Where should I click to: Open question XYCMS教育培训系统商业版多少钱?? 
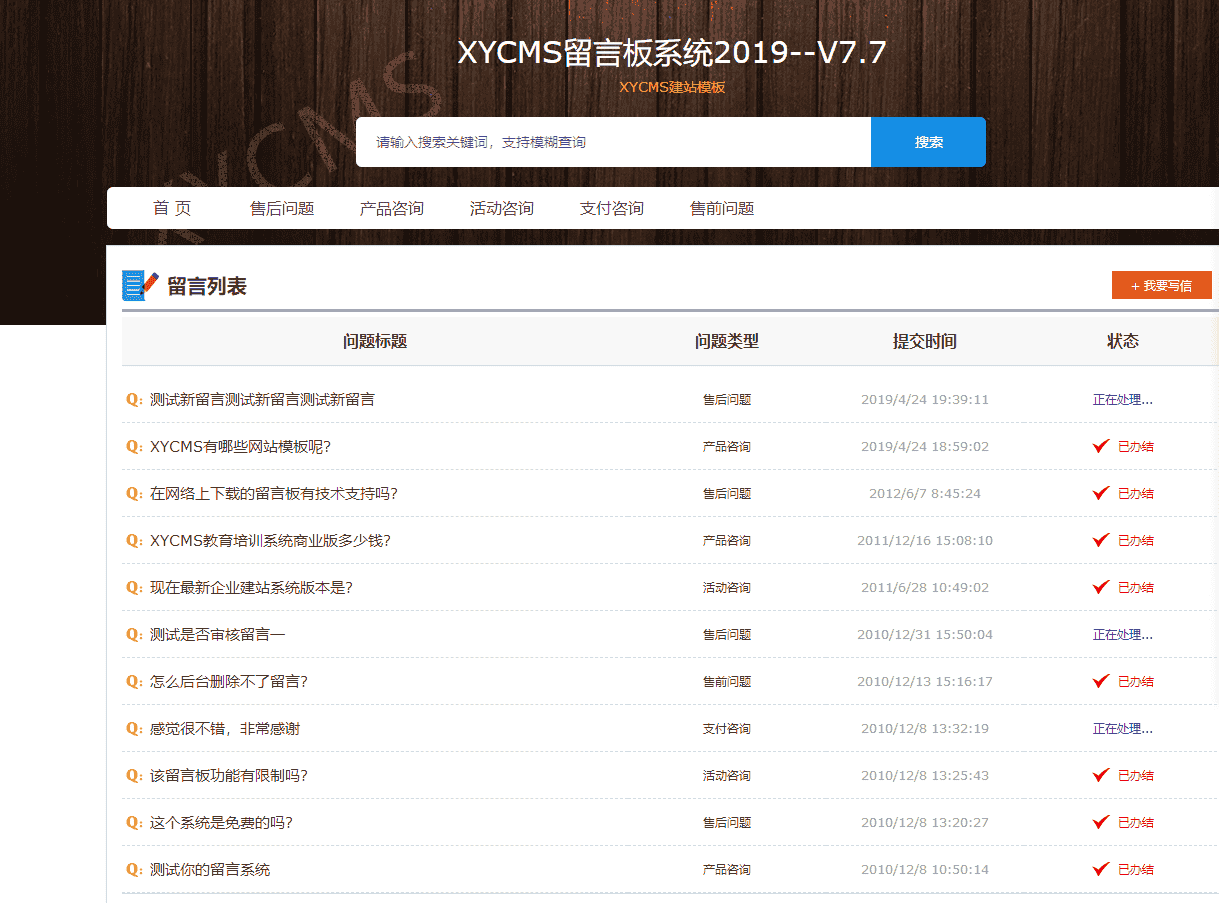[x=270, y=541]
